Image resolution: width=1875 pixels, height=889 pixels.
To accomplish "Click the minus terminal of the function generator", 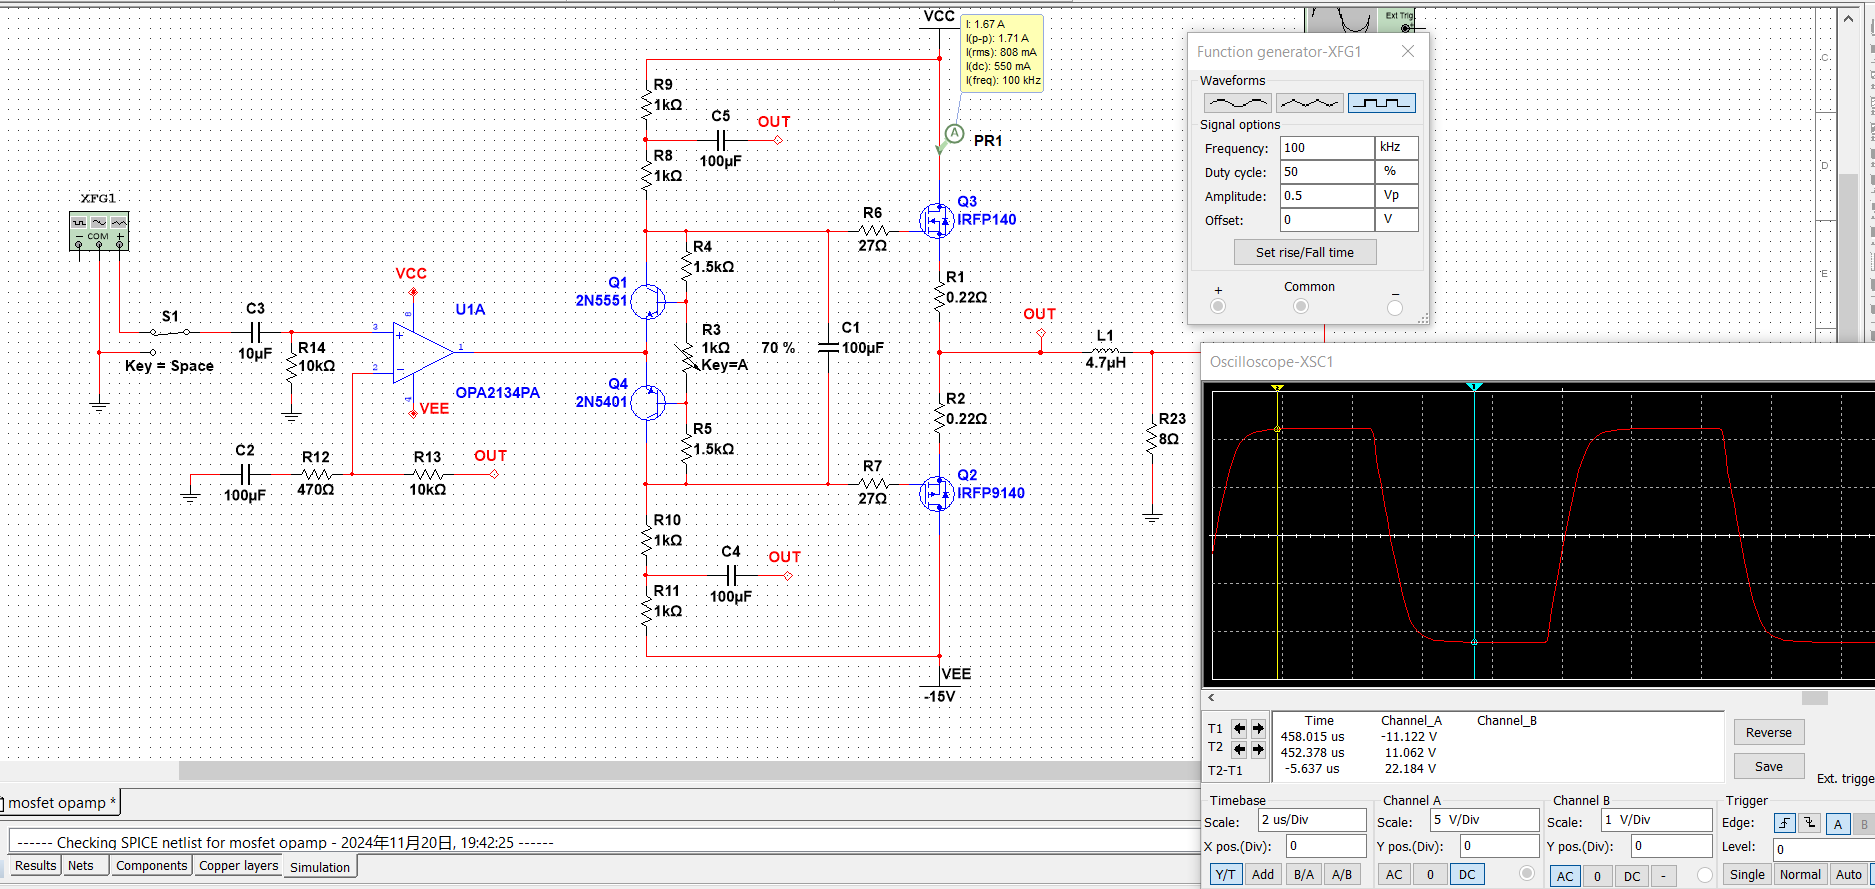I will (1395, 307).
